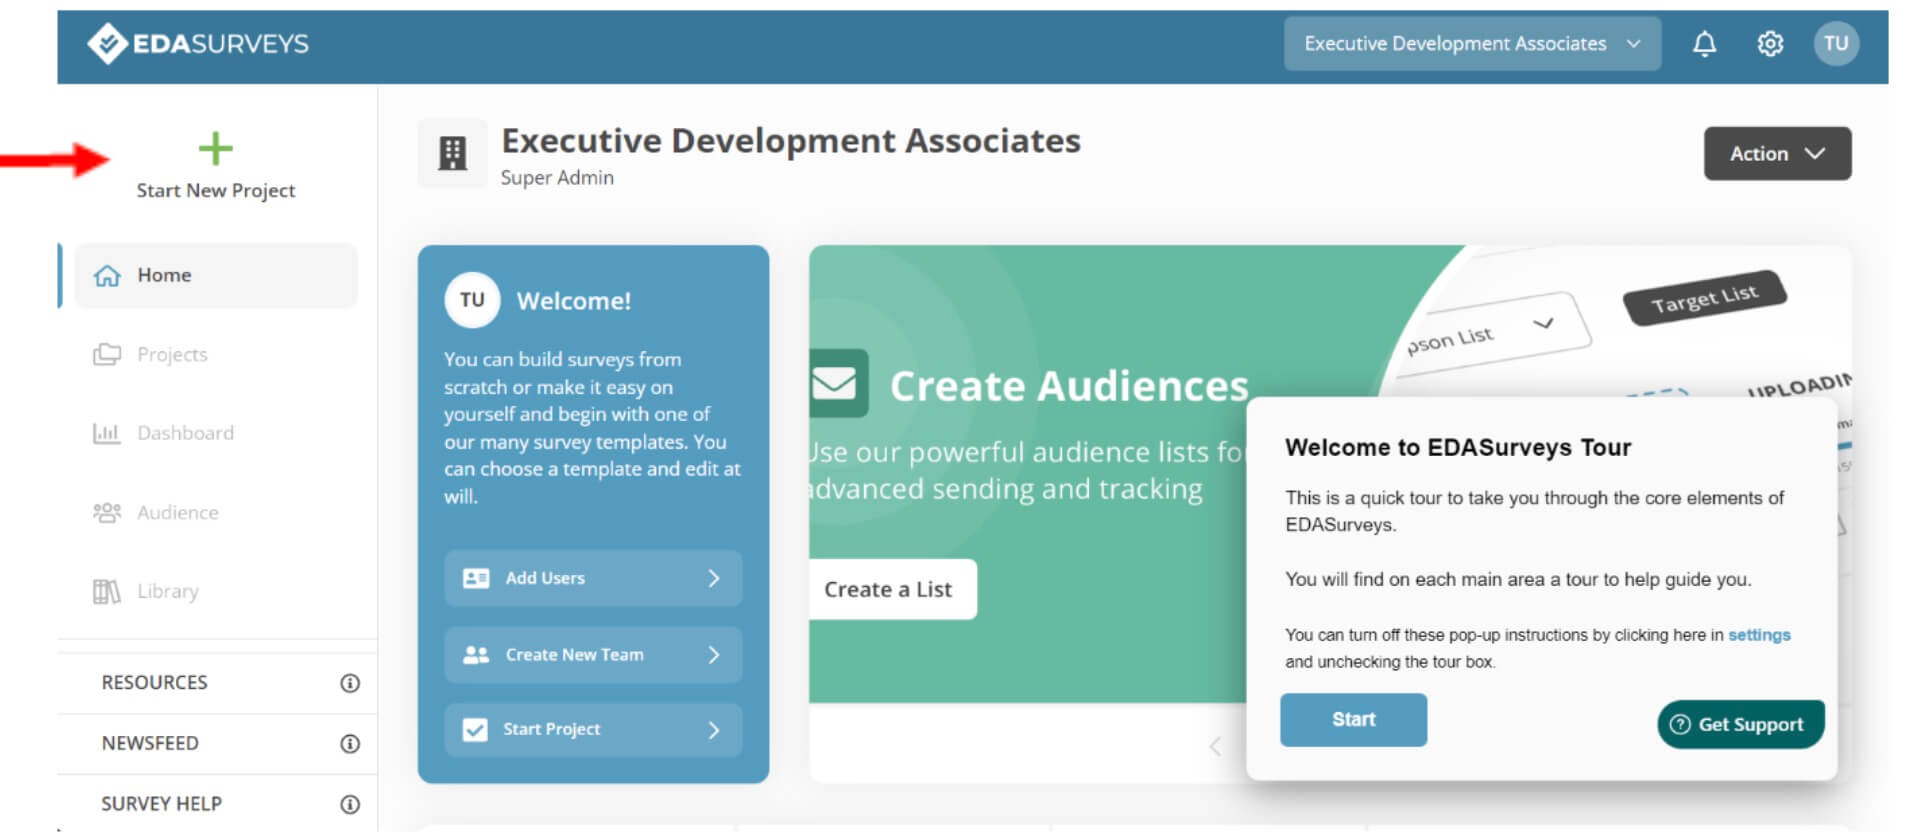Click the envelope icon by Create Audiences
The image size is (1914, 838).
coord(835,383)
